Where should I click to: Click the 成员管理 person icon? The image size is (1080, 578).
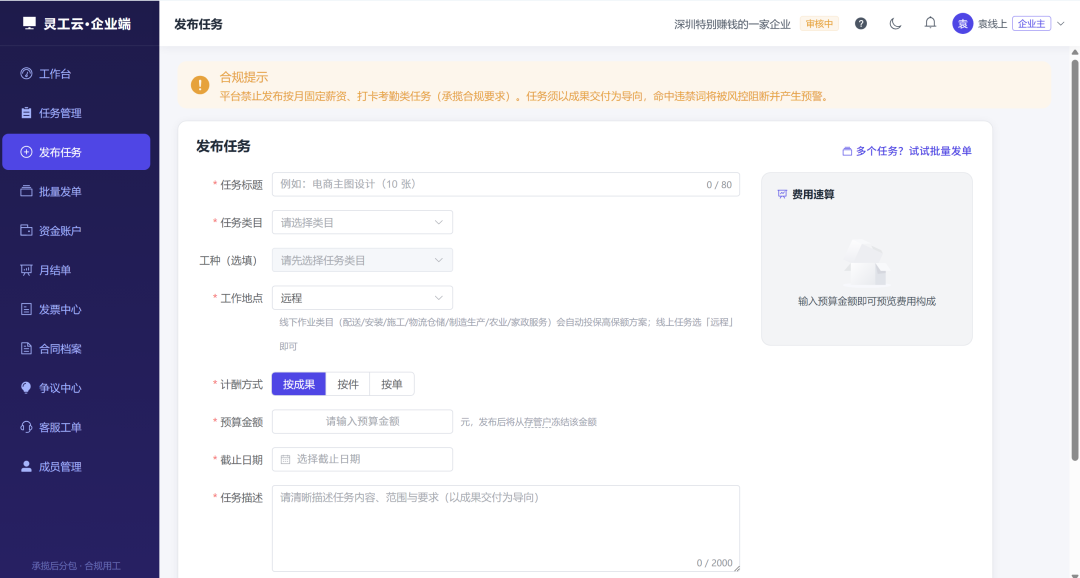[26, 466]
